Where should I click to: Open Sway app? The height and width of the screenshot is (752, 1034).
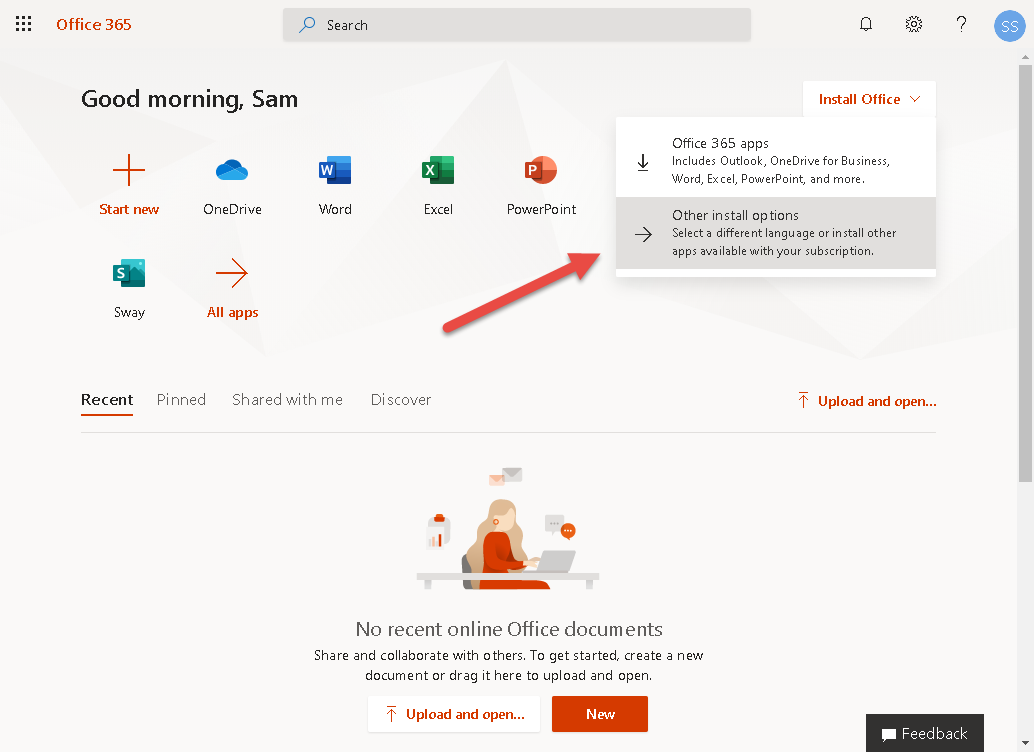[129, 288]
